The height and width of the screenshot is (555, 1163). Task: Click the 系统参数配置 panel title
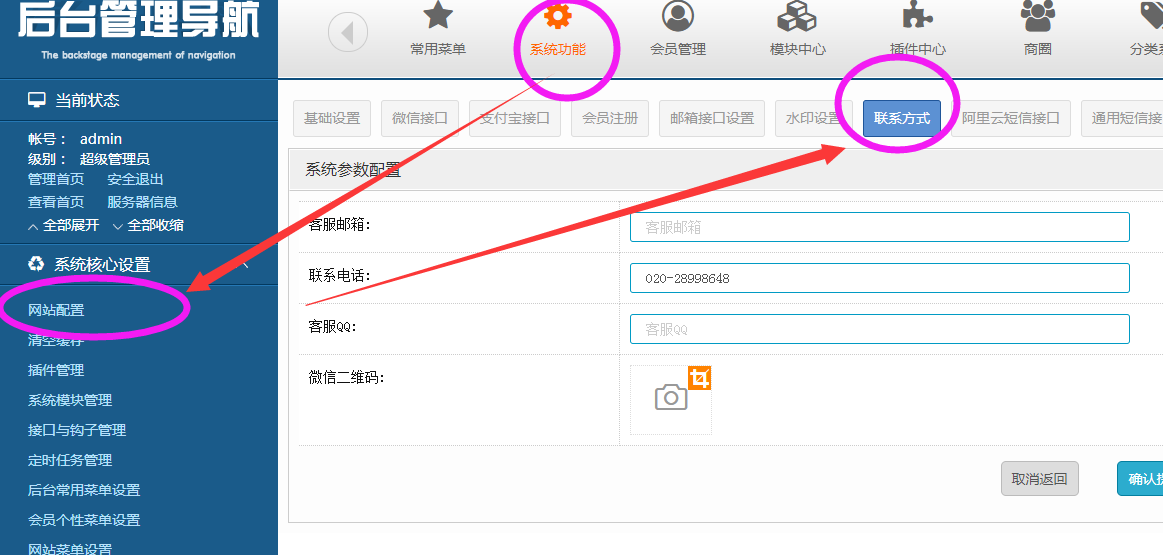click(x=353, y=170)
